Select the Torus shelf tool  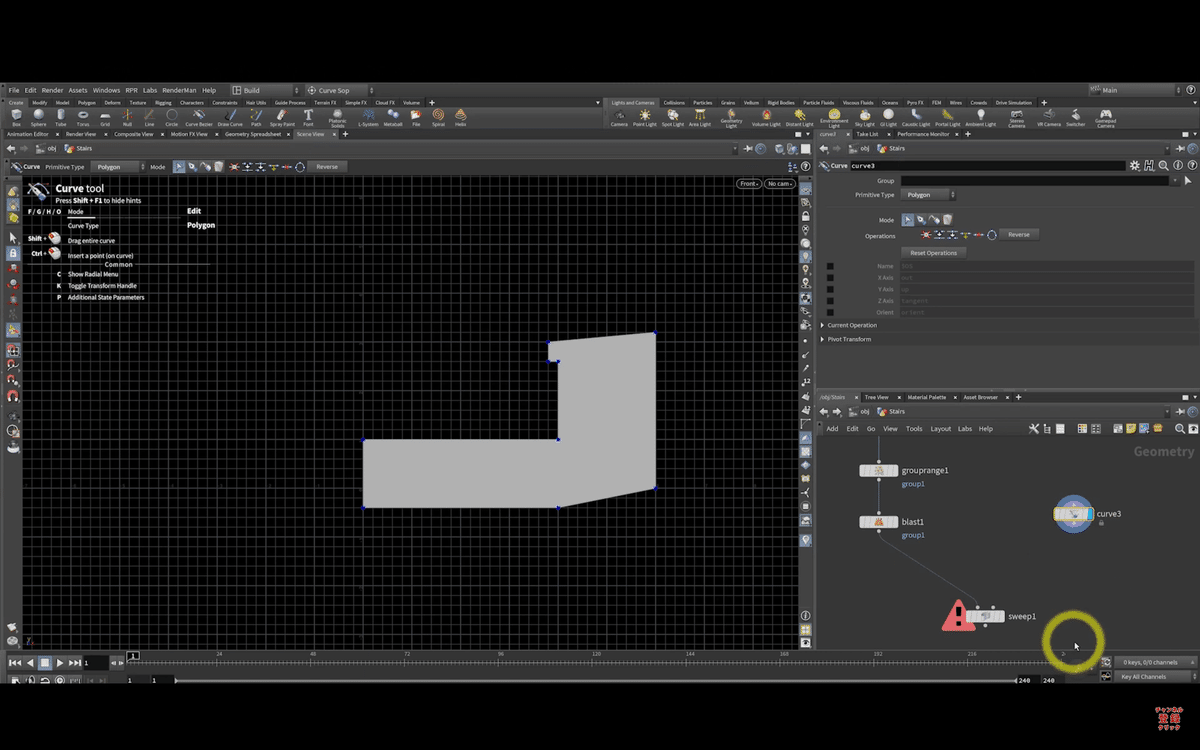point(83,118)
